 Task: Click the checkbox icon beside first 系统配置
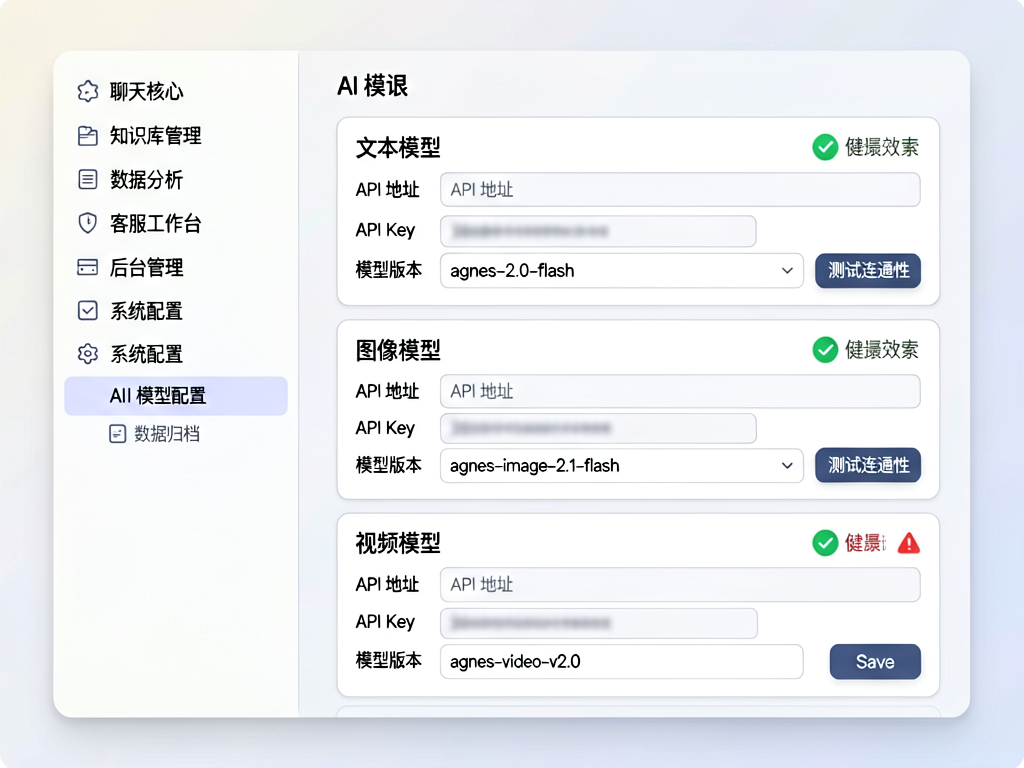click(x=88, y=310)
